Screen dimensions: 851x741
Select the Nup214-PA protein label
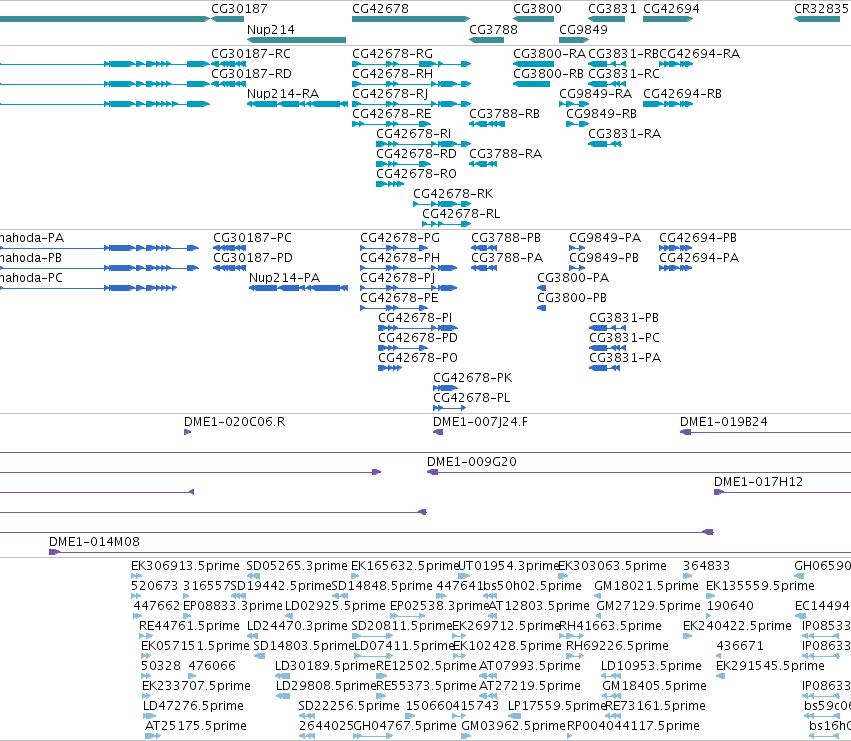tap(284, 278)
